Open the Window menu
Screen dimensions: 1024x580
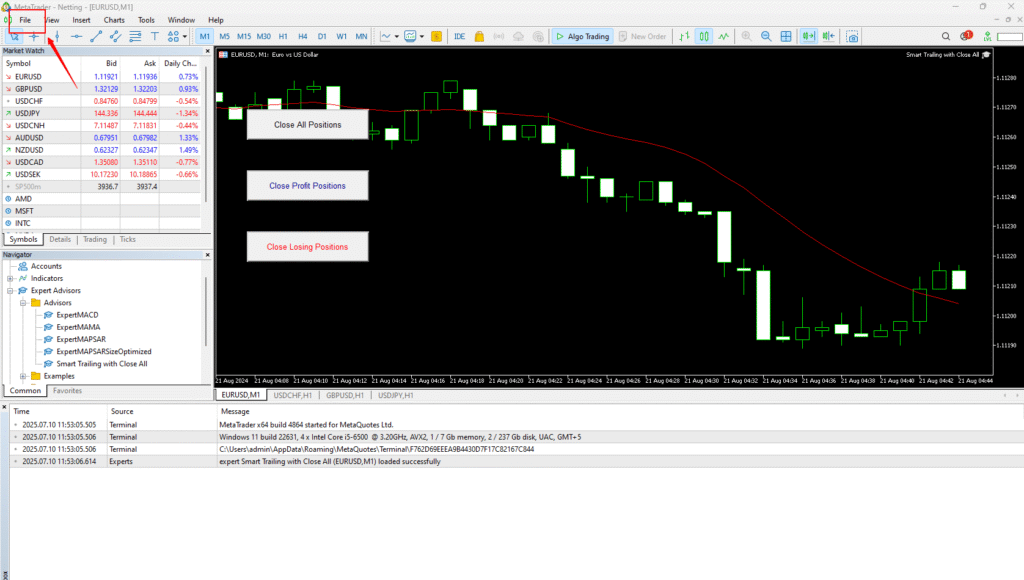[x=182, y=20]
